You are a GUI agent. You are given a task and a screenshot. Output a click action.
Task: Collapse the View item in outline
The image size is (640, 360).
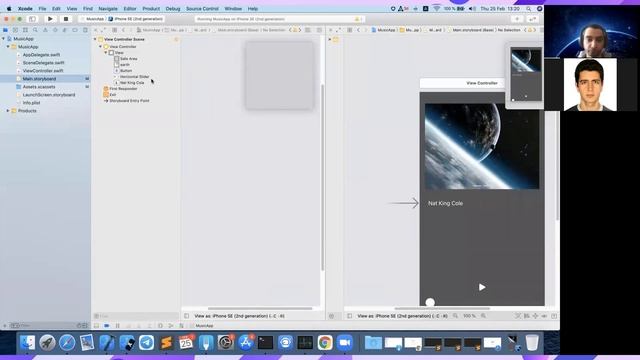click(106, 53)
